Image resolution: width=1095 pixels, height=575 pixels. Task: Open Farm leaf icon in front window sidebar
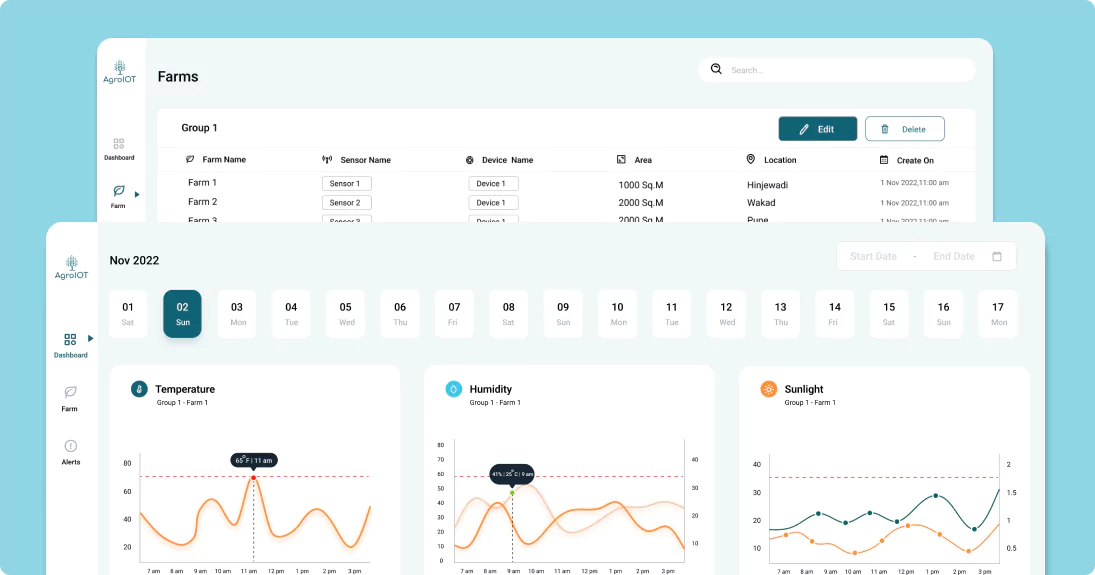click(x=70, y=392)
